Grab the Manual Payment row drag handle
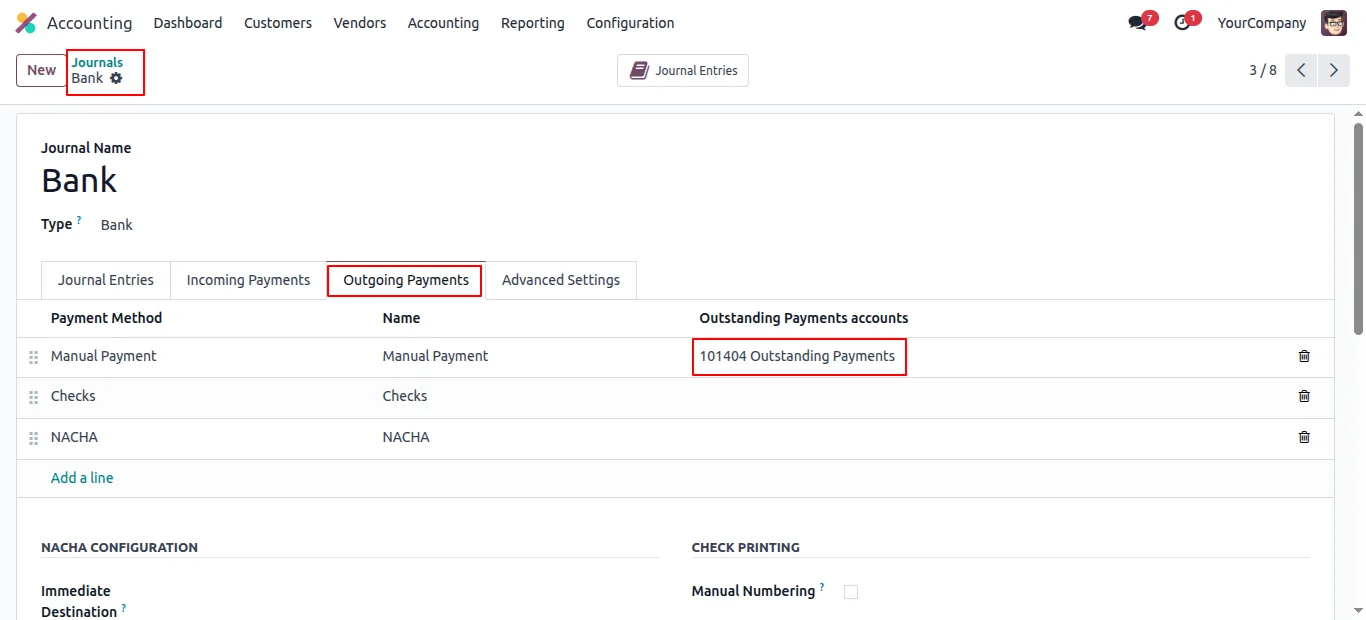 (33, 357)
